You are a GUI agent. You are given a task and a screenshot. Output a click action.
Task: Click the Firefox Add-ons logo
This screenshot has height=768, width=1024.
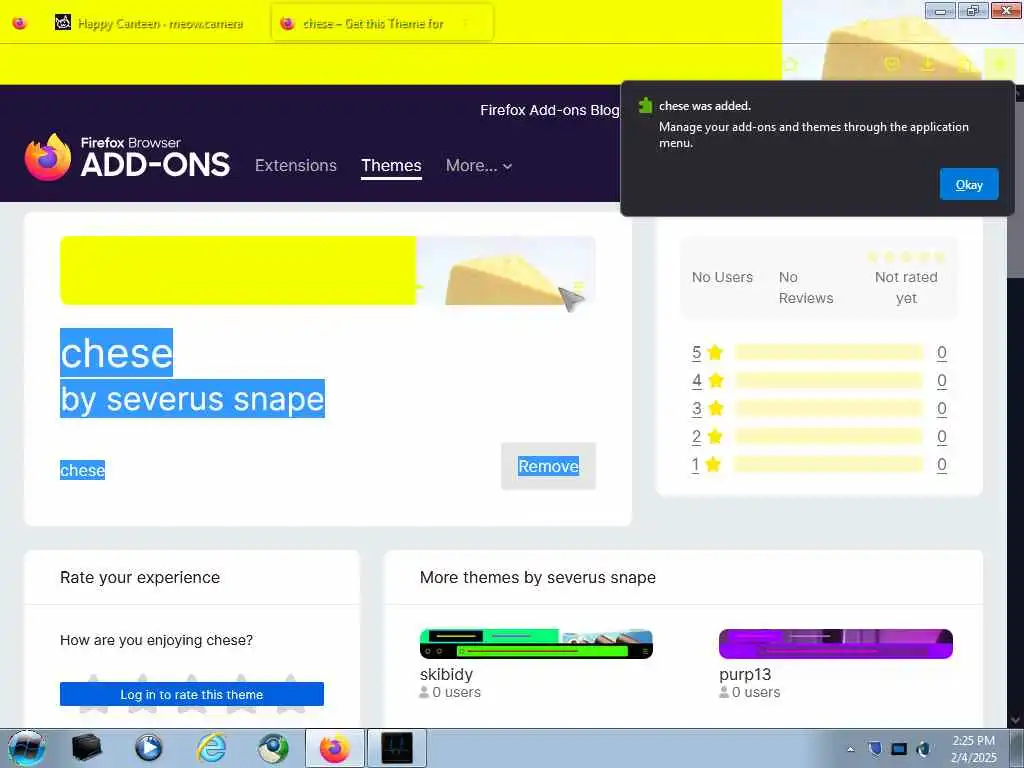click(x=127, y=157)
